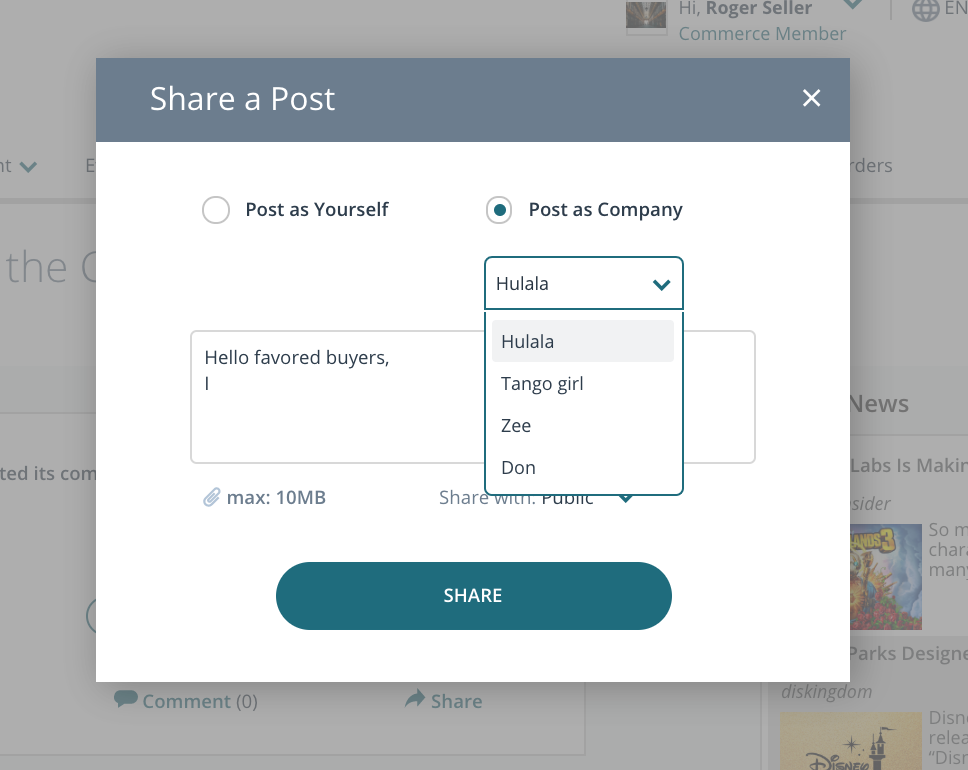968x770 pixels.
Task: Pick Hulala option in dropdown list
Action: [x=583, y=341]
